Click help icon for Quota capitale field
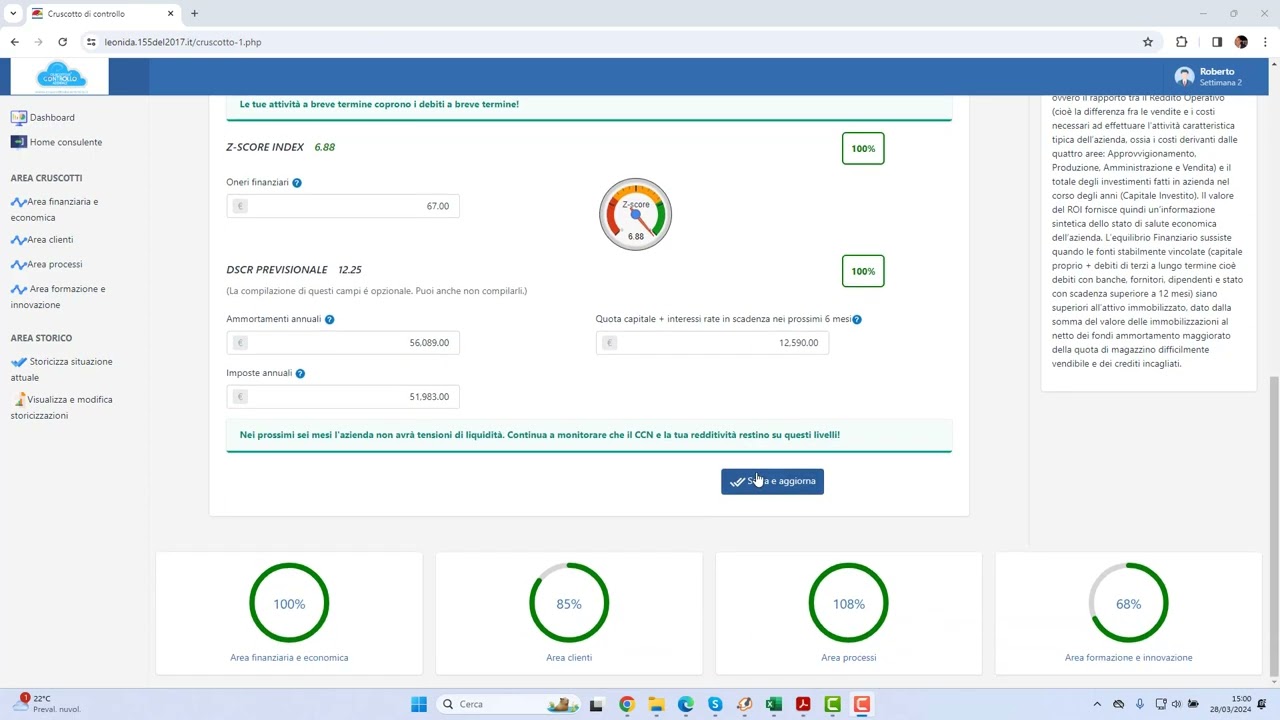The width and height of the screenshot is (1280, 720). (x=857, y=319)
